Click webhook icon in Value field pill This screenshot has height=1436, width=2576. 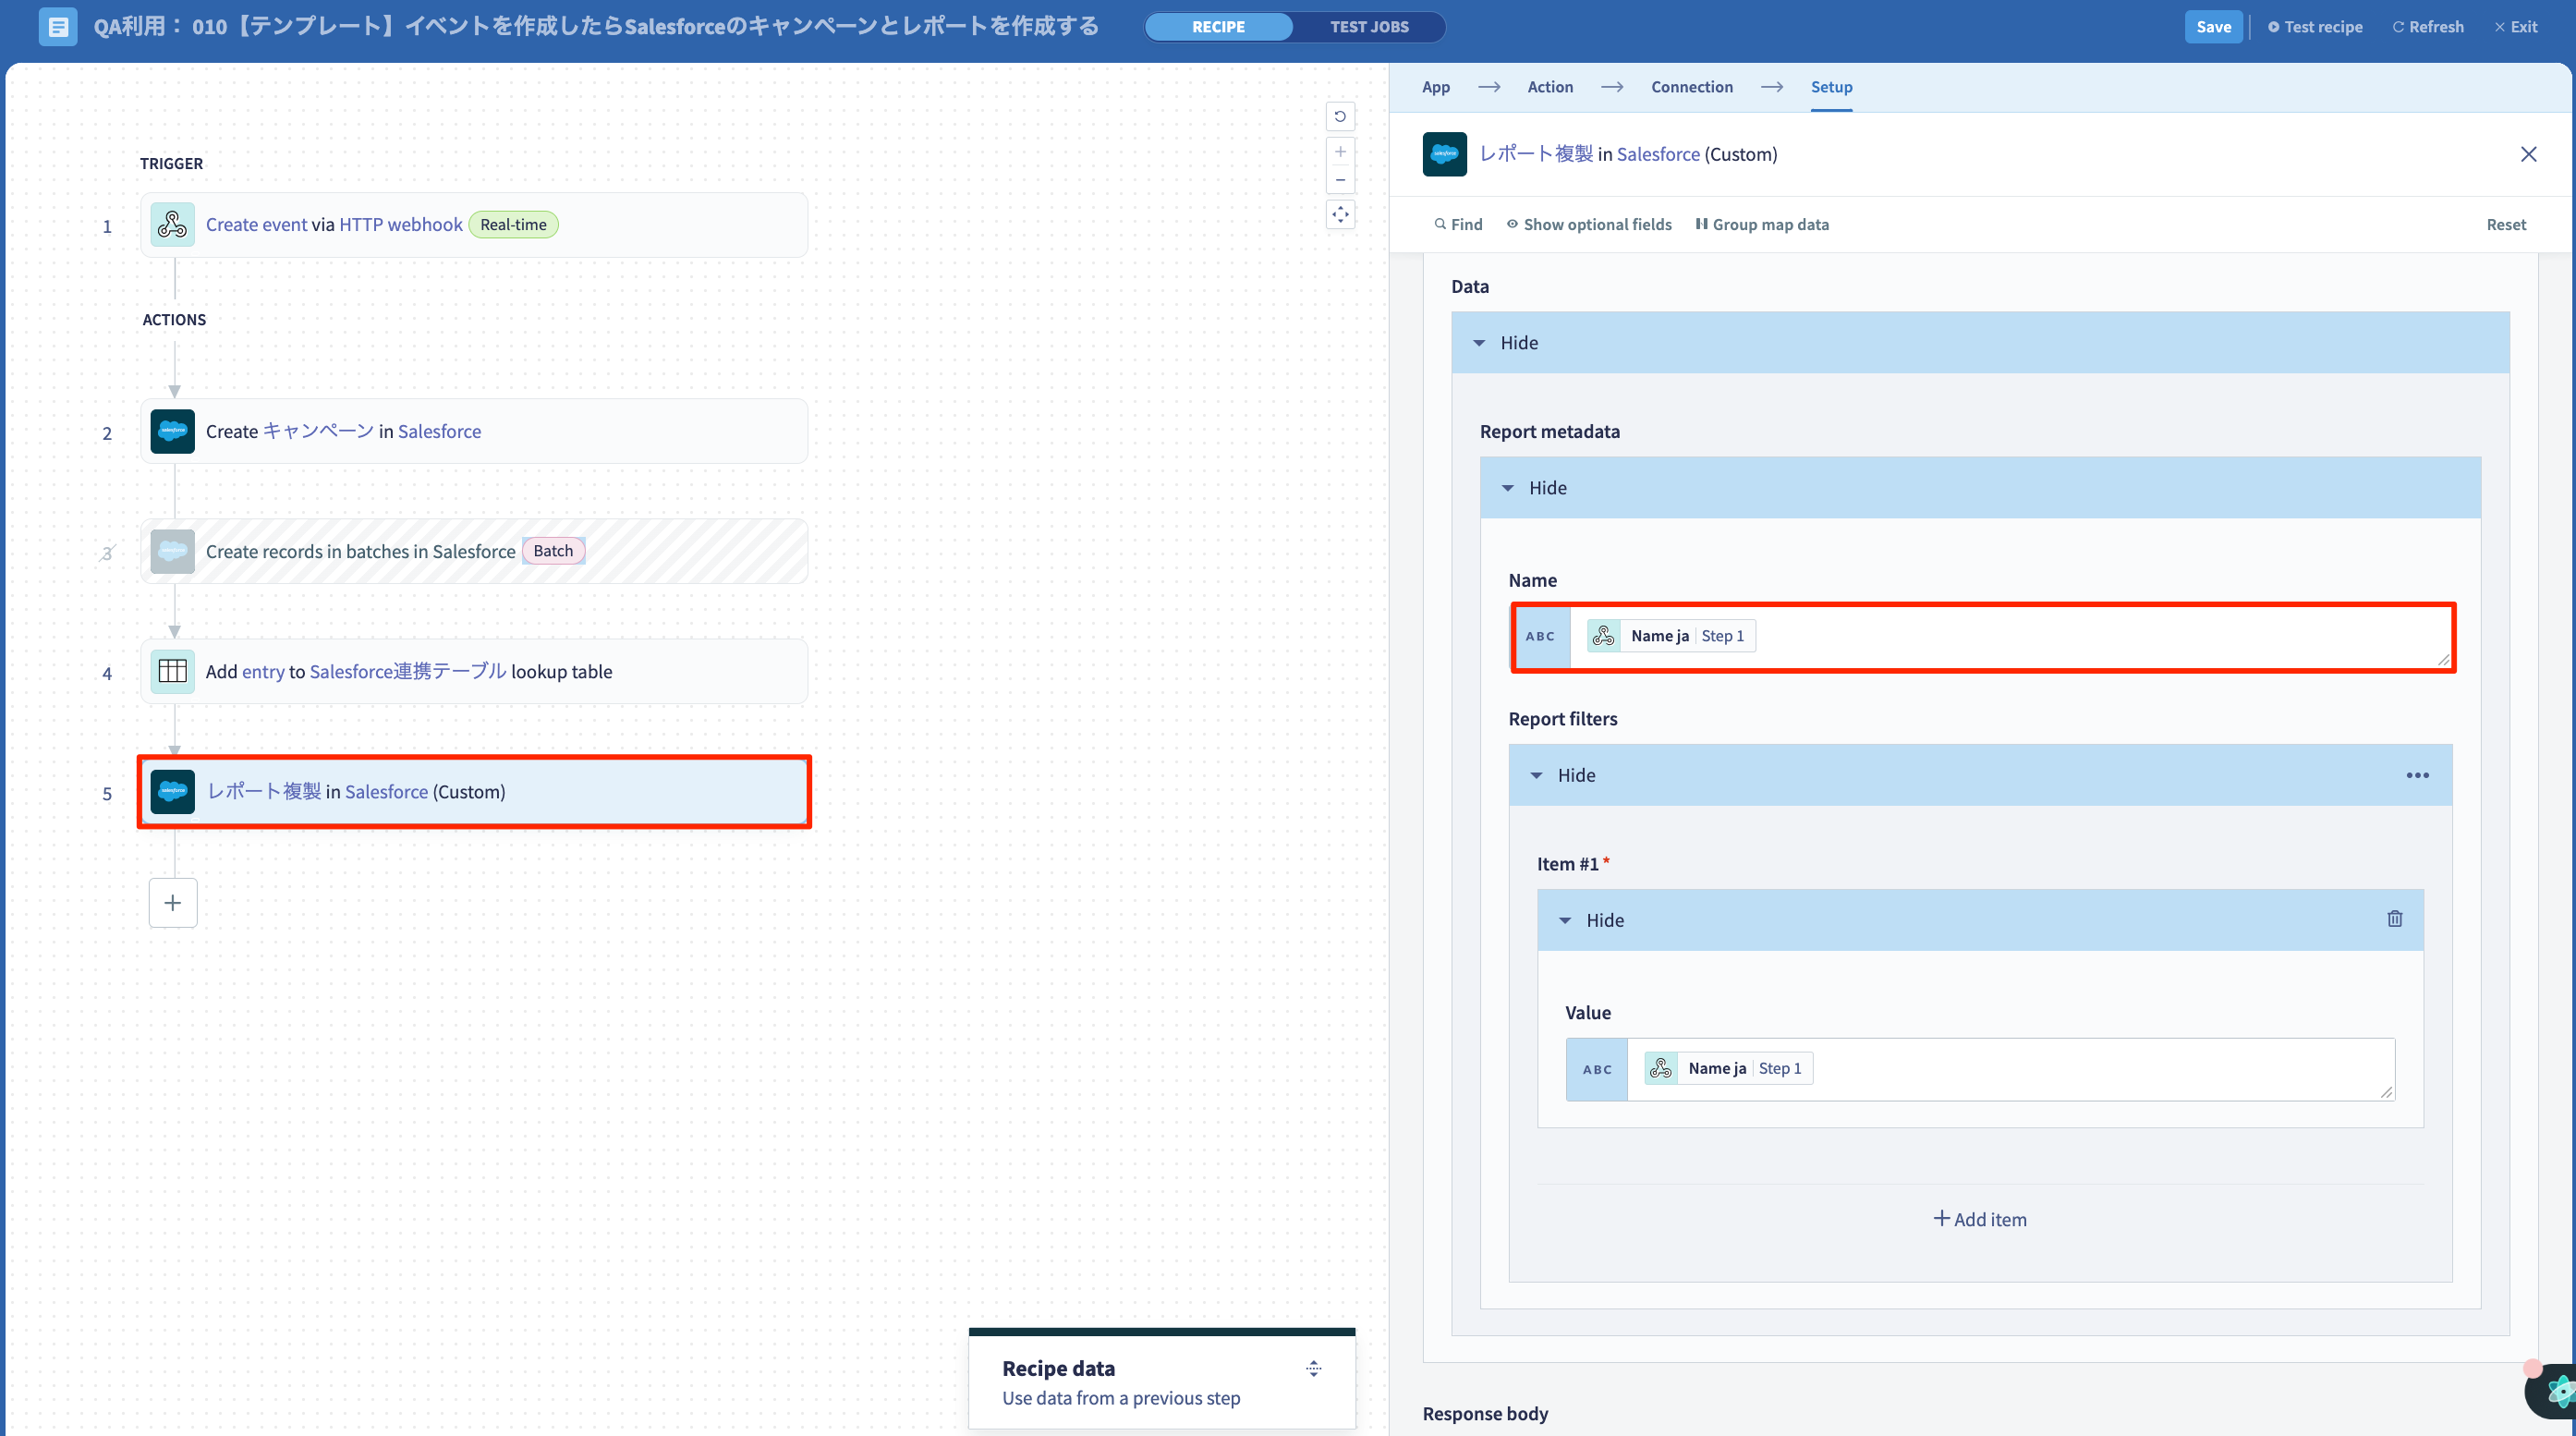tap(1660, 1068)
